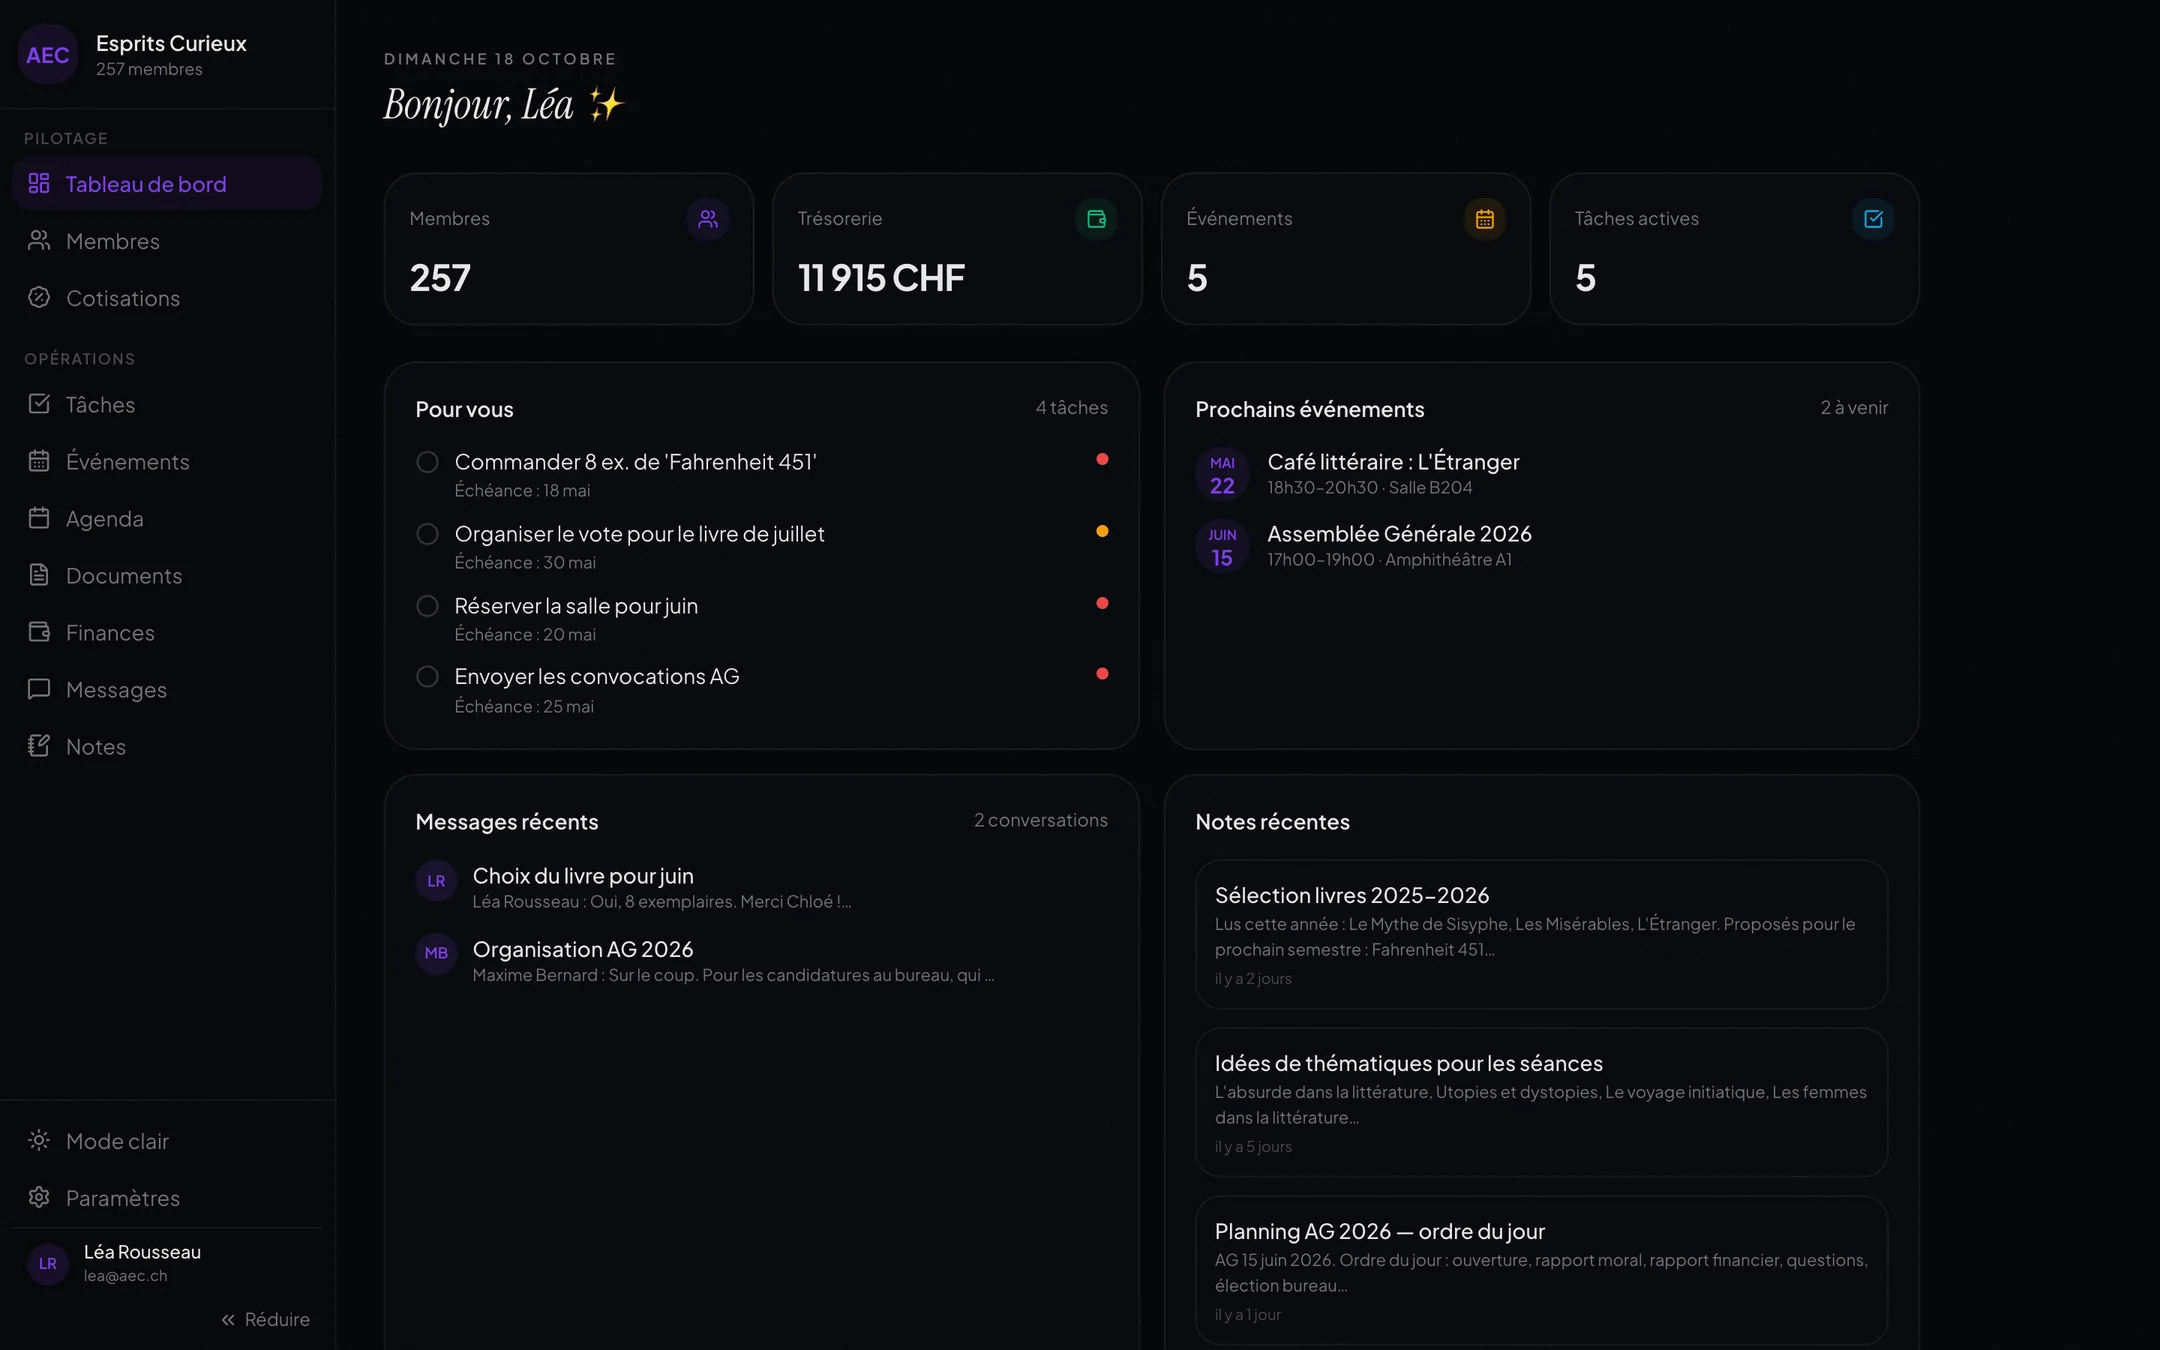
Task: Tick the 'Envoyer les convocations AG' circle
Action: point(427,677)
